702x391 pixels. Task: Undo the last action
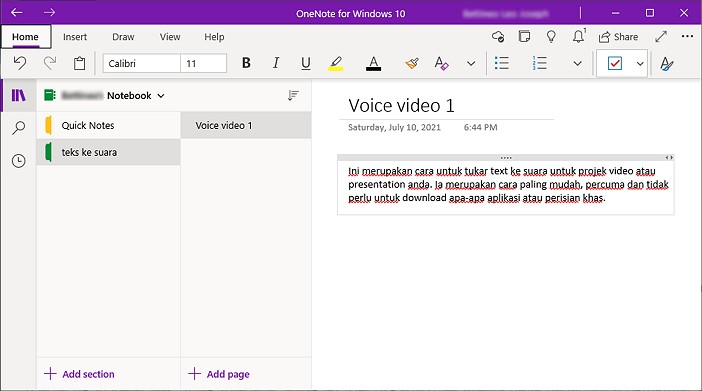coord(20,63)
